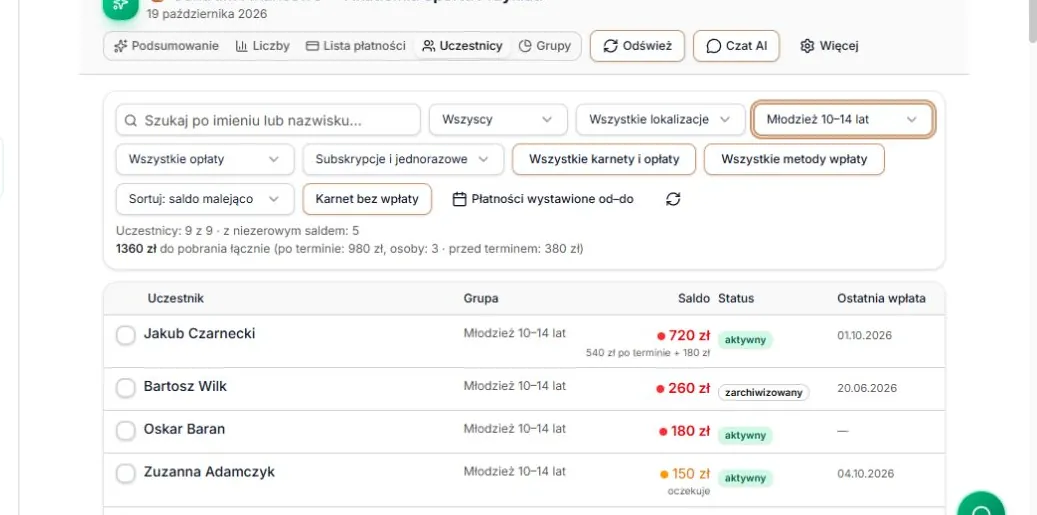The width and height of the screenshot is (1037, 515).
Task: Click the red dot beside 720 zł
Action: [660, 336]
